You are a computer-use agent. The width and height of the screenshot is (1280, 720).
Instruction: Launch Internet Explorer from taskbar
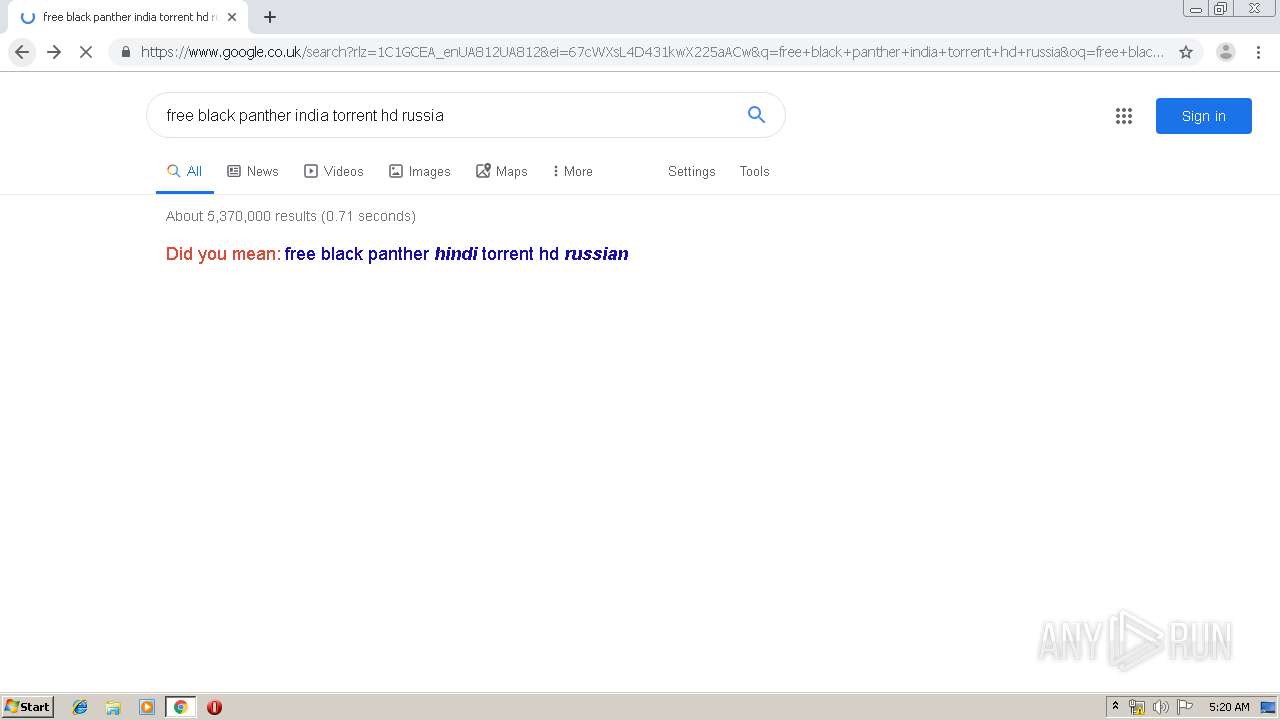point(80,707)
